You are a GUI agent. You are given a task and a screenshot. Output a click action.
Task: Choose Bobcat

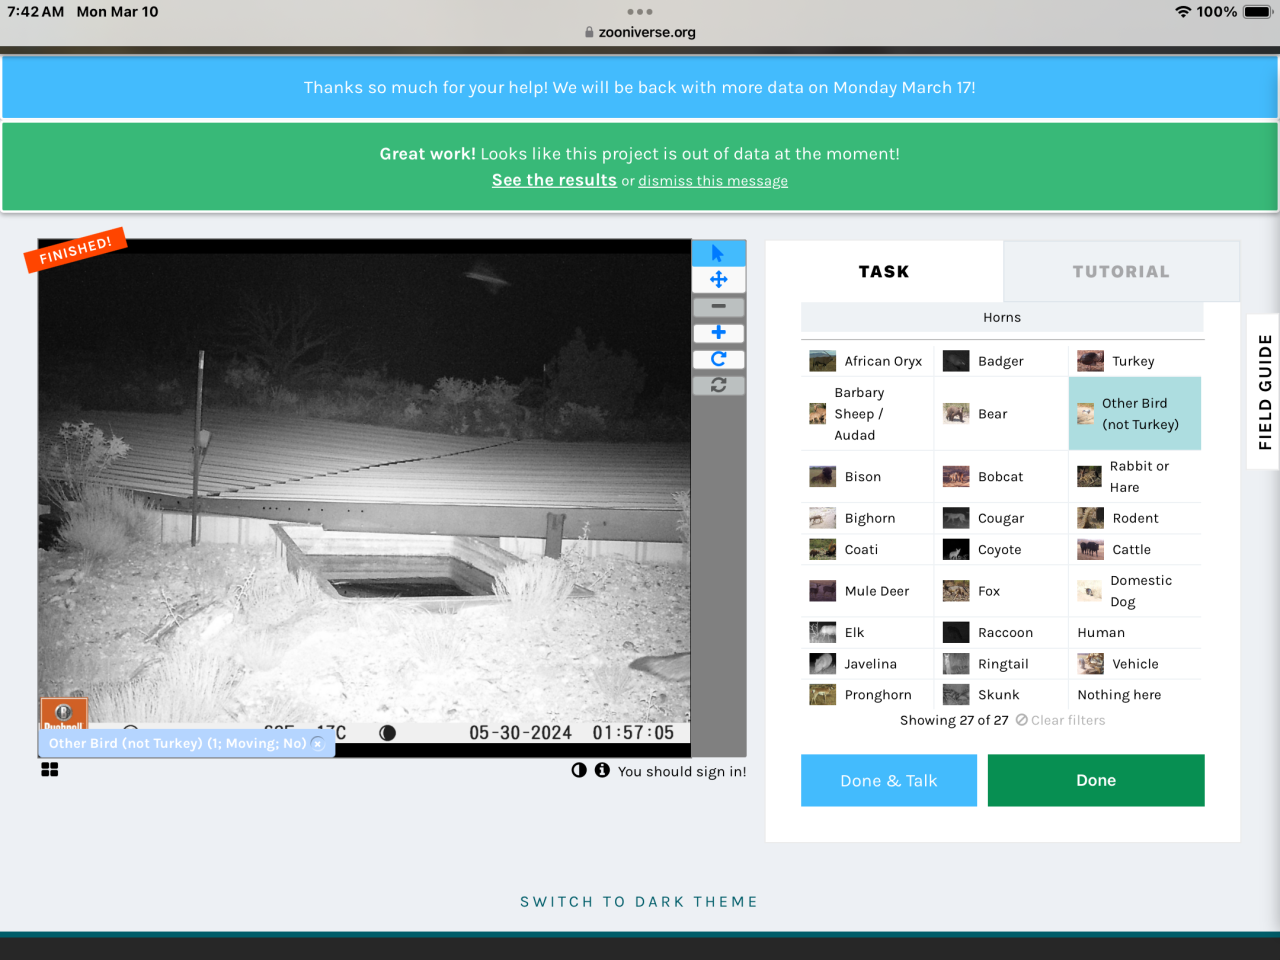pyautogui.click(x=1001, y=477)
